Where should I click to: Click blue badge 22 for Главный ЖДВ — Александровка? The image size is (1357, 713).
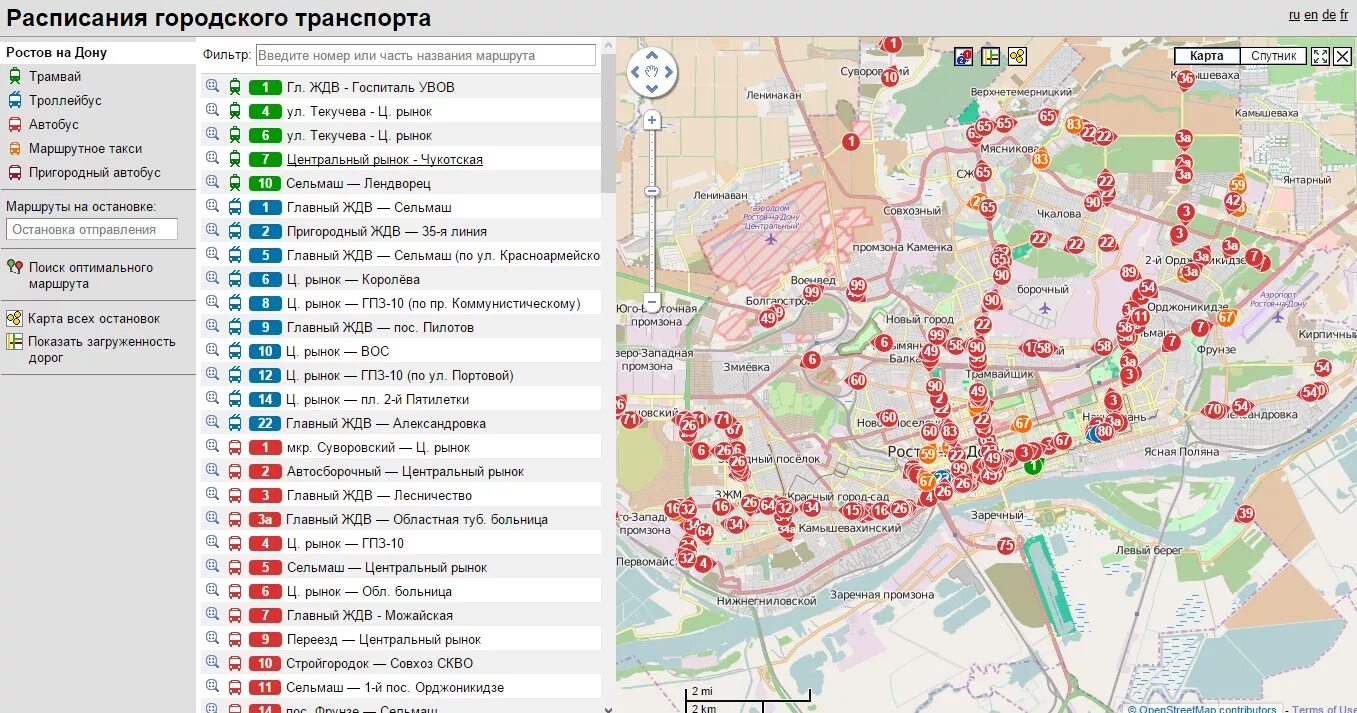click(x=265, y=423)
